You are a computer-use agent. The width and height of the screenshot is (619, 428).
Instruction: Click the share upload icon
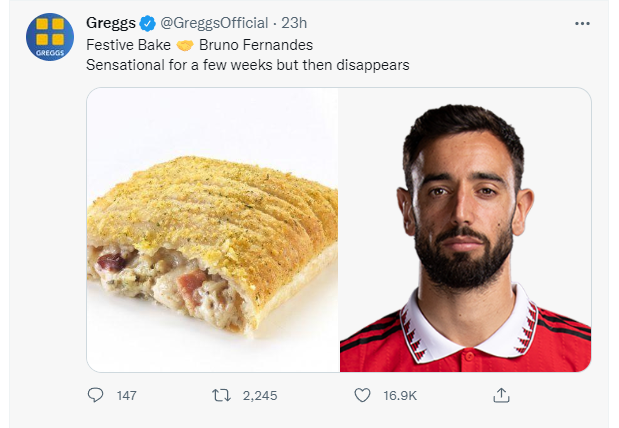[501, 395]
